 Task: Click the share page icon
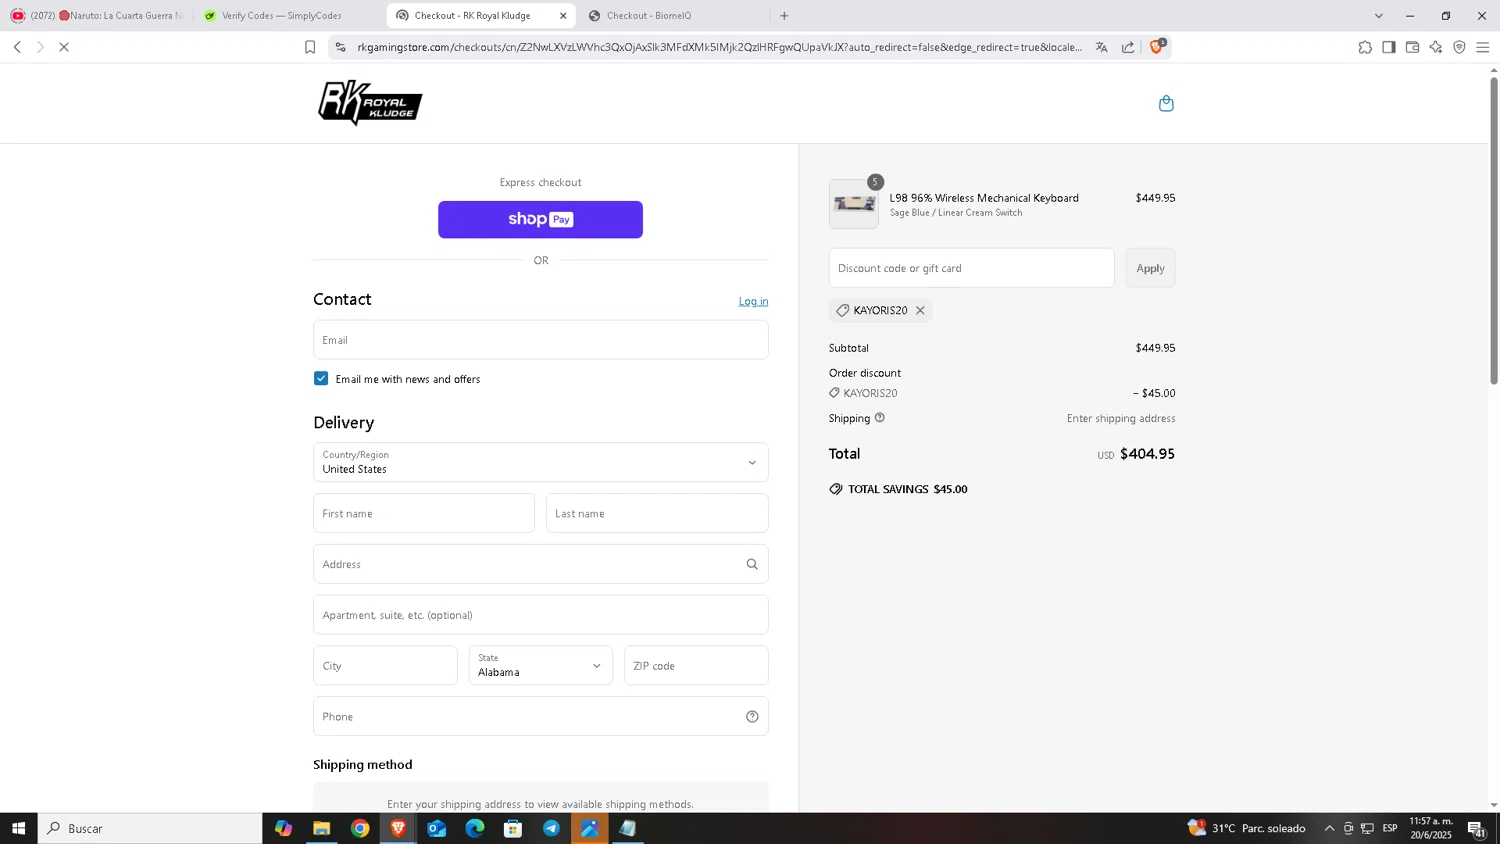click(1128, 47)
